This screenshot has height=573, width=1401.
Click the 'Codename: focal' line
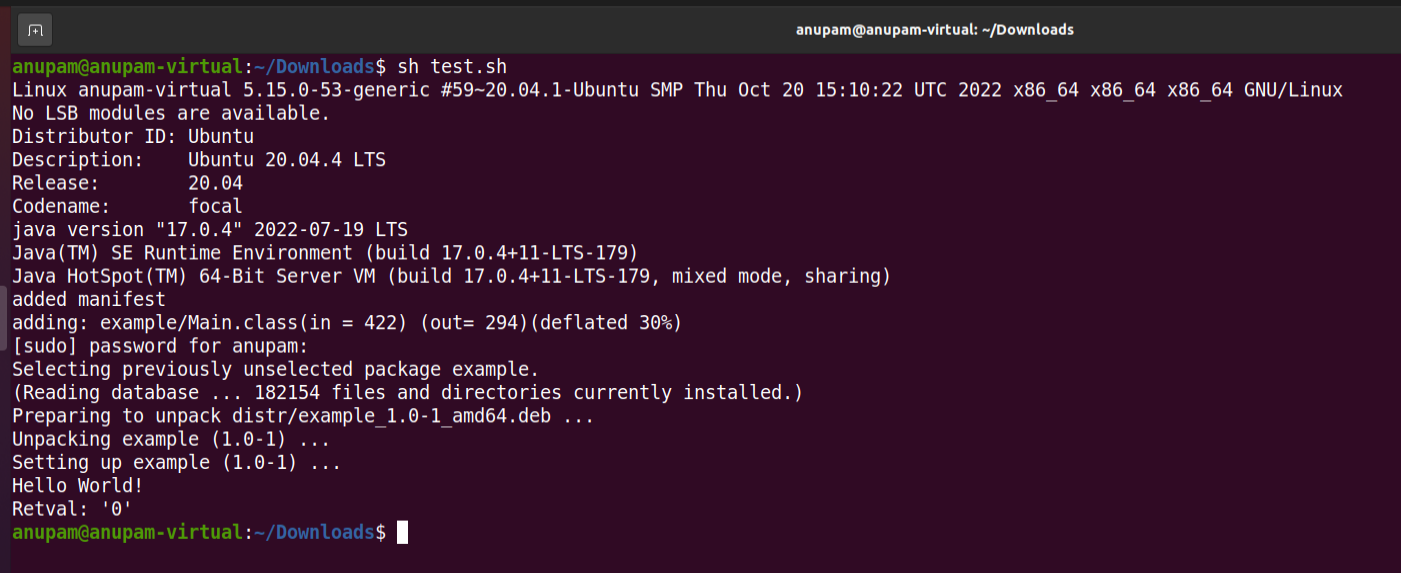pyautogui.click(x=127, y=206)
